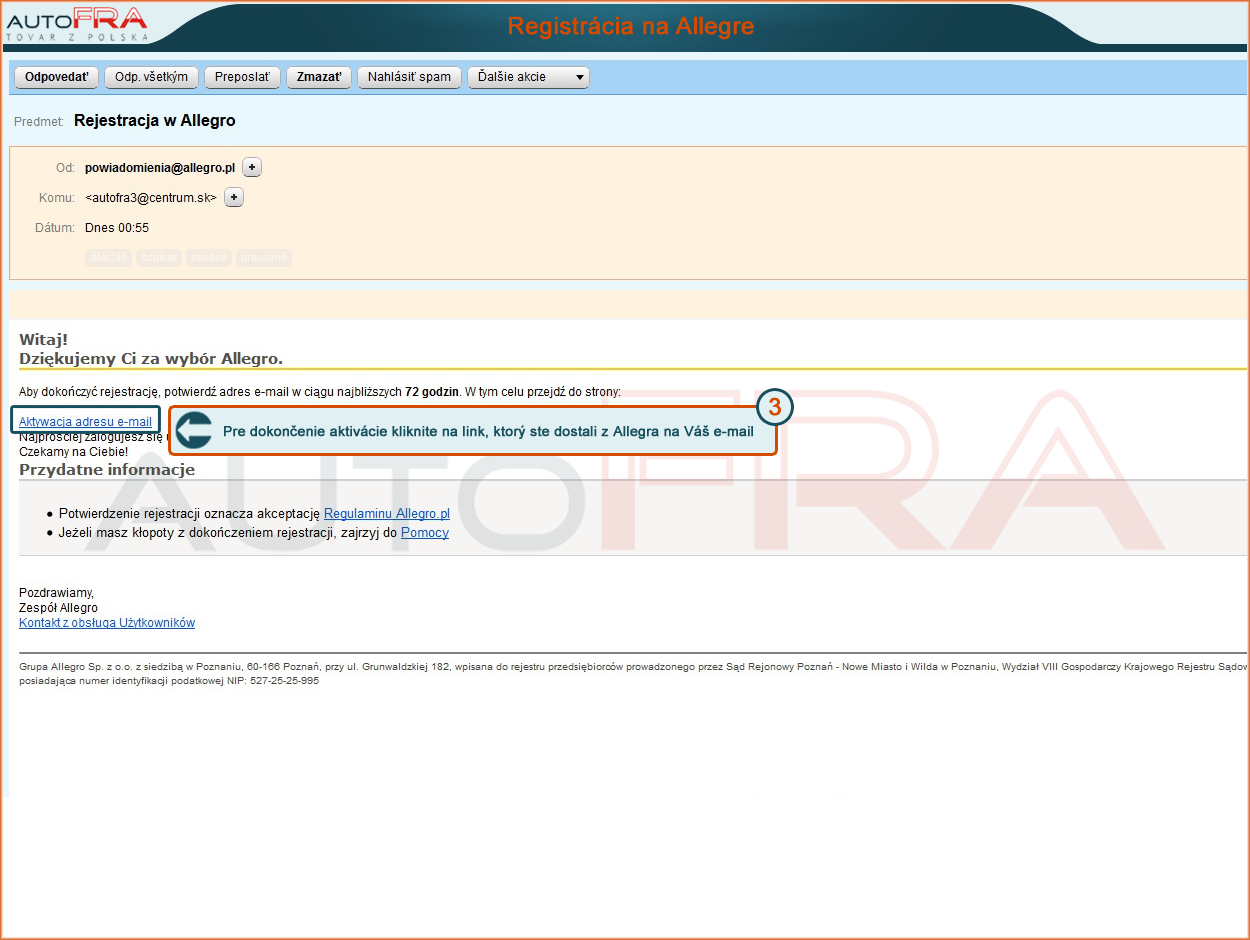
Task: Open the Regulaminu Allegro.pl link
Action: 387,514
